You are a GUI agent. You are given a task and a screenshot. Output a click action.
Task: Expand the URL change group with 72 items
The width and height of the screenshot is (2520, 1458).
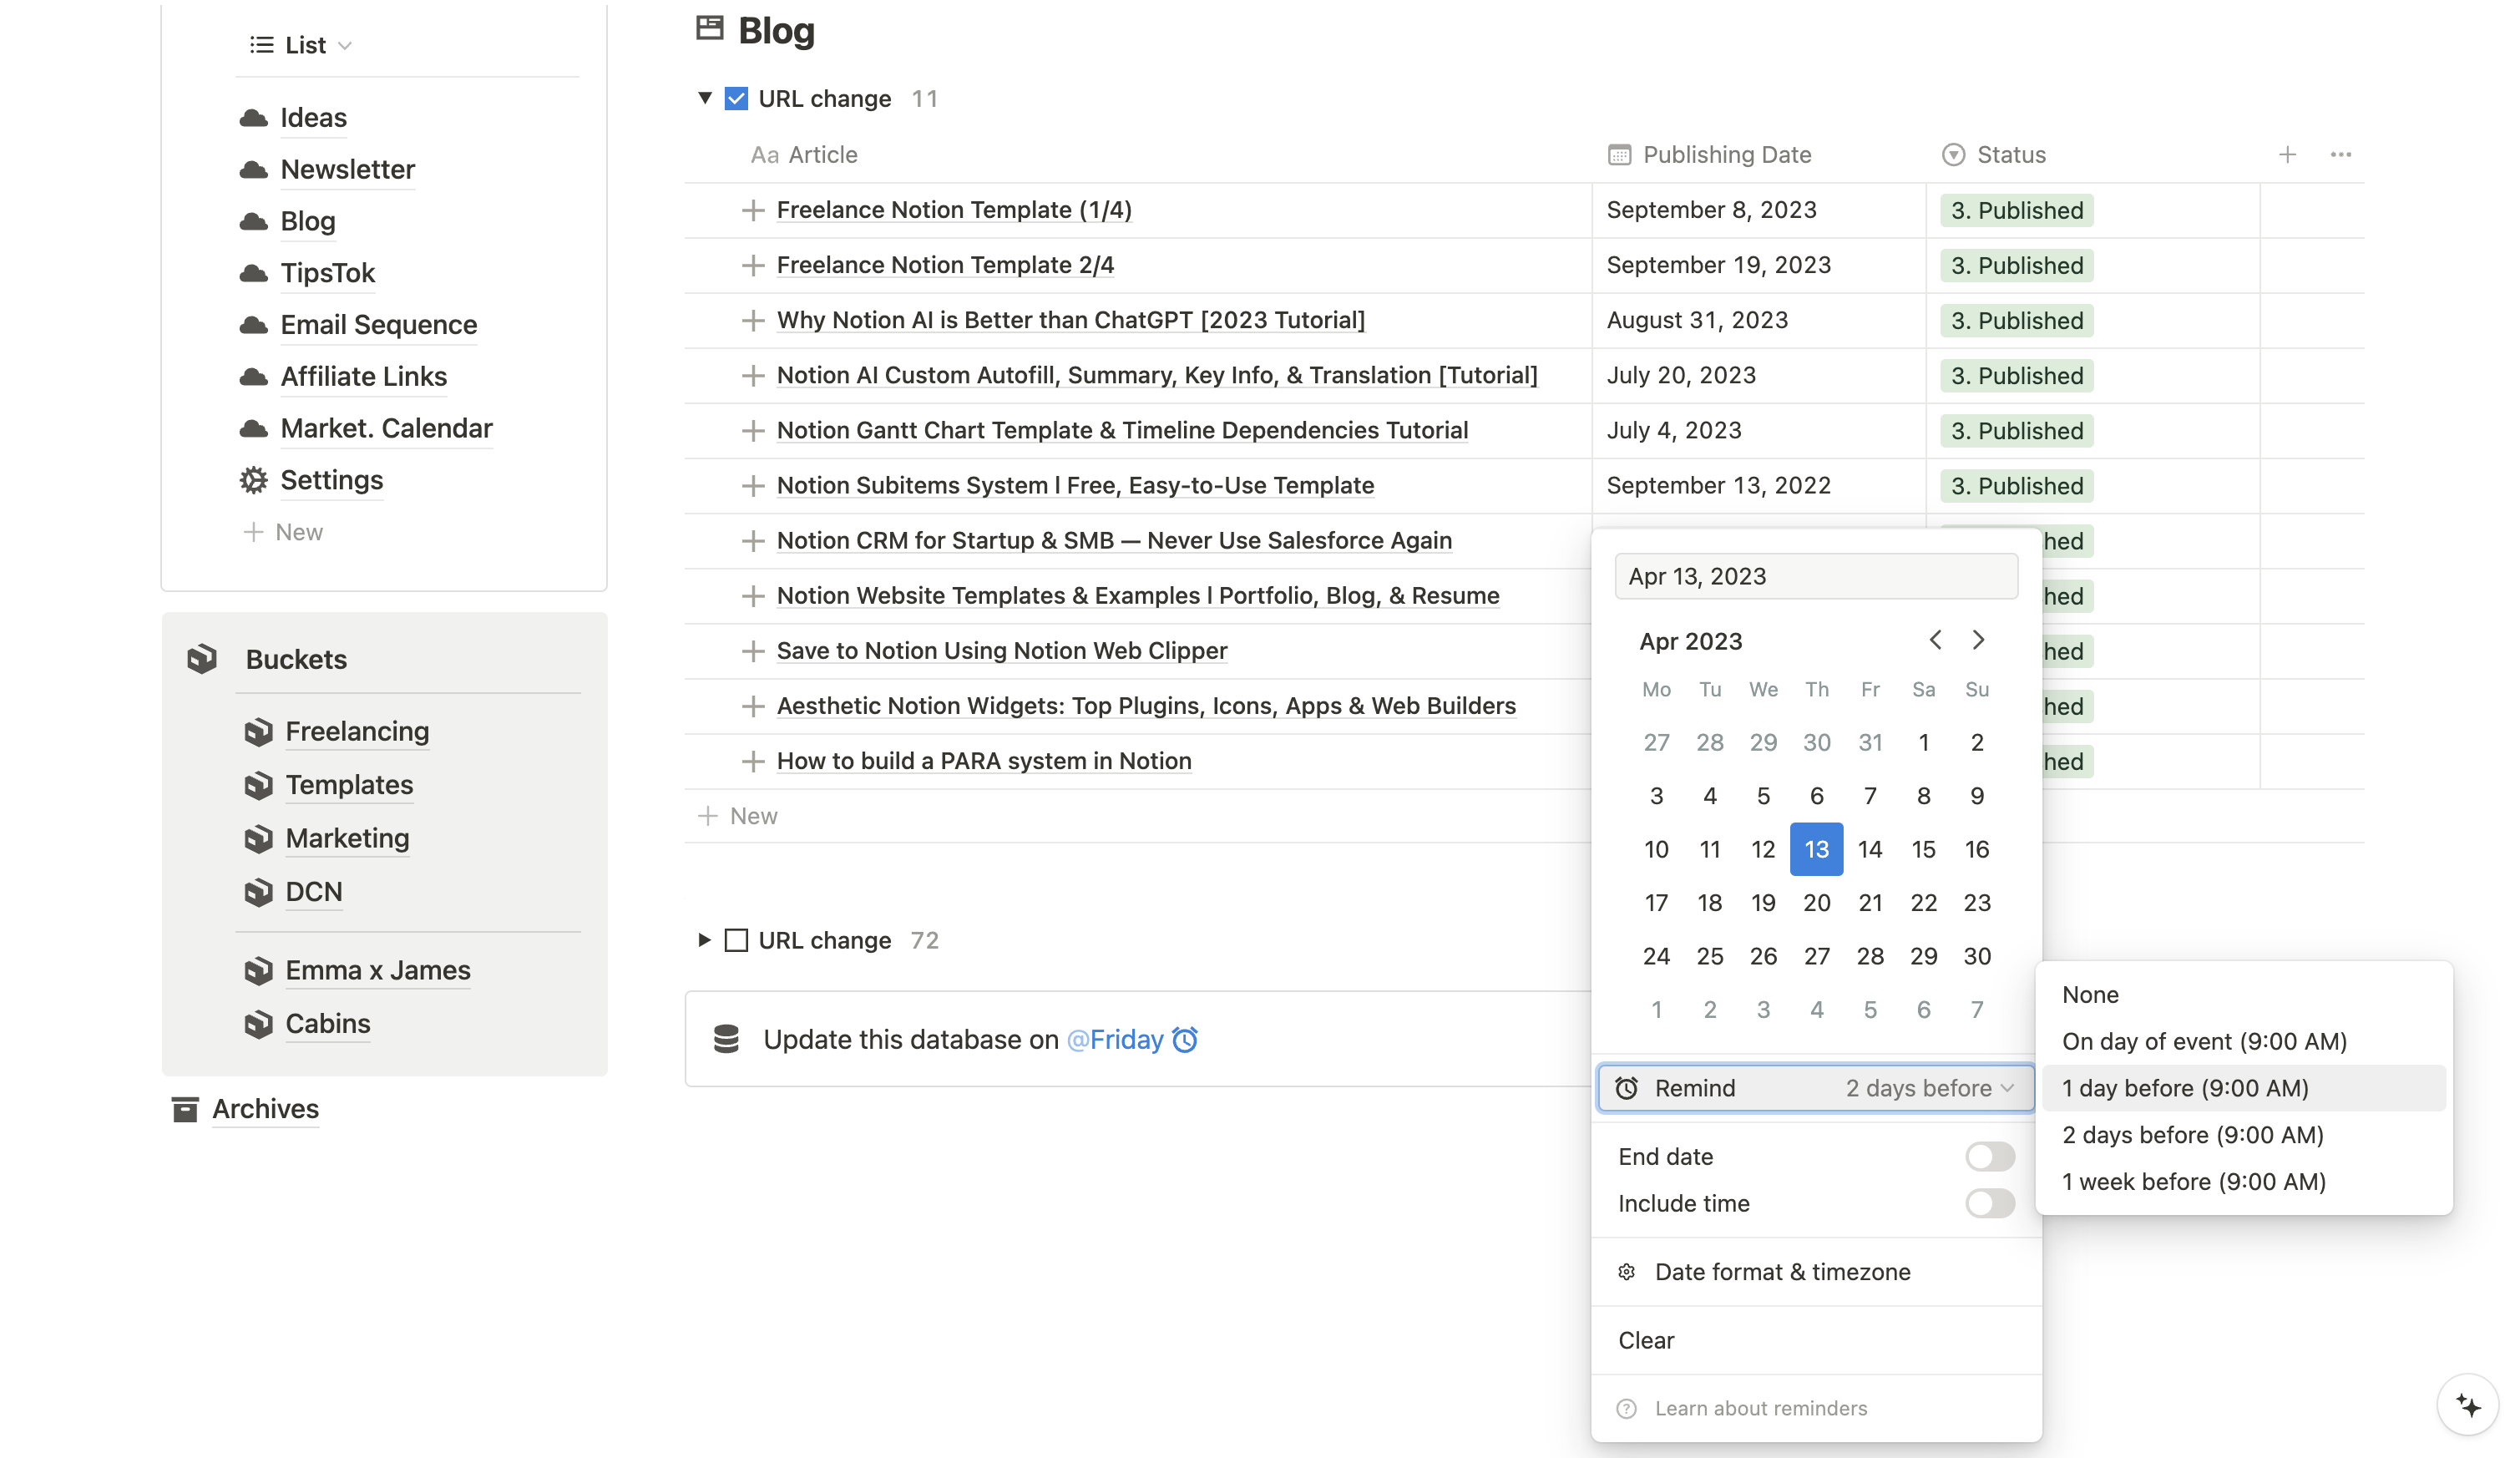[704, 941]
